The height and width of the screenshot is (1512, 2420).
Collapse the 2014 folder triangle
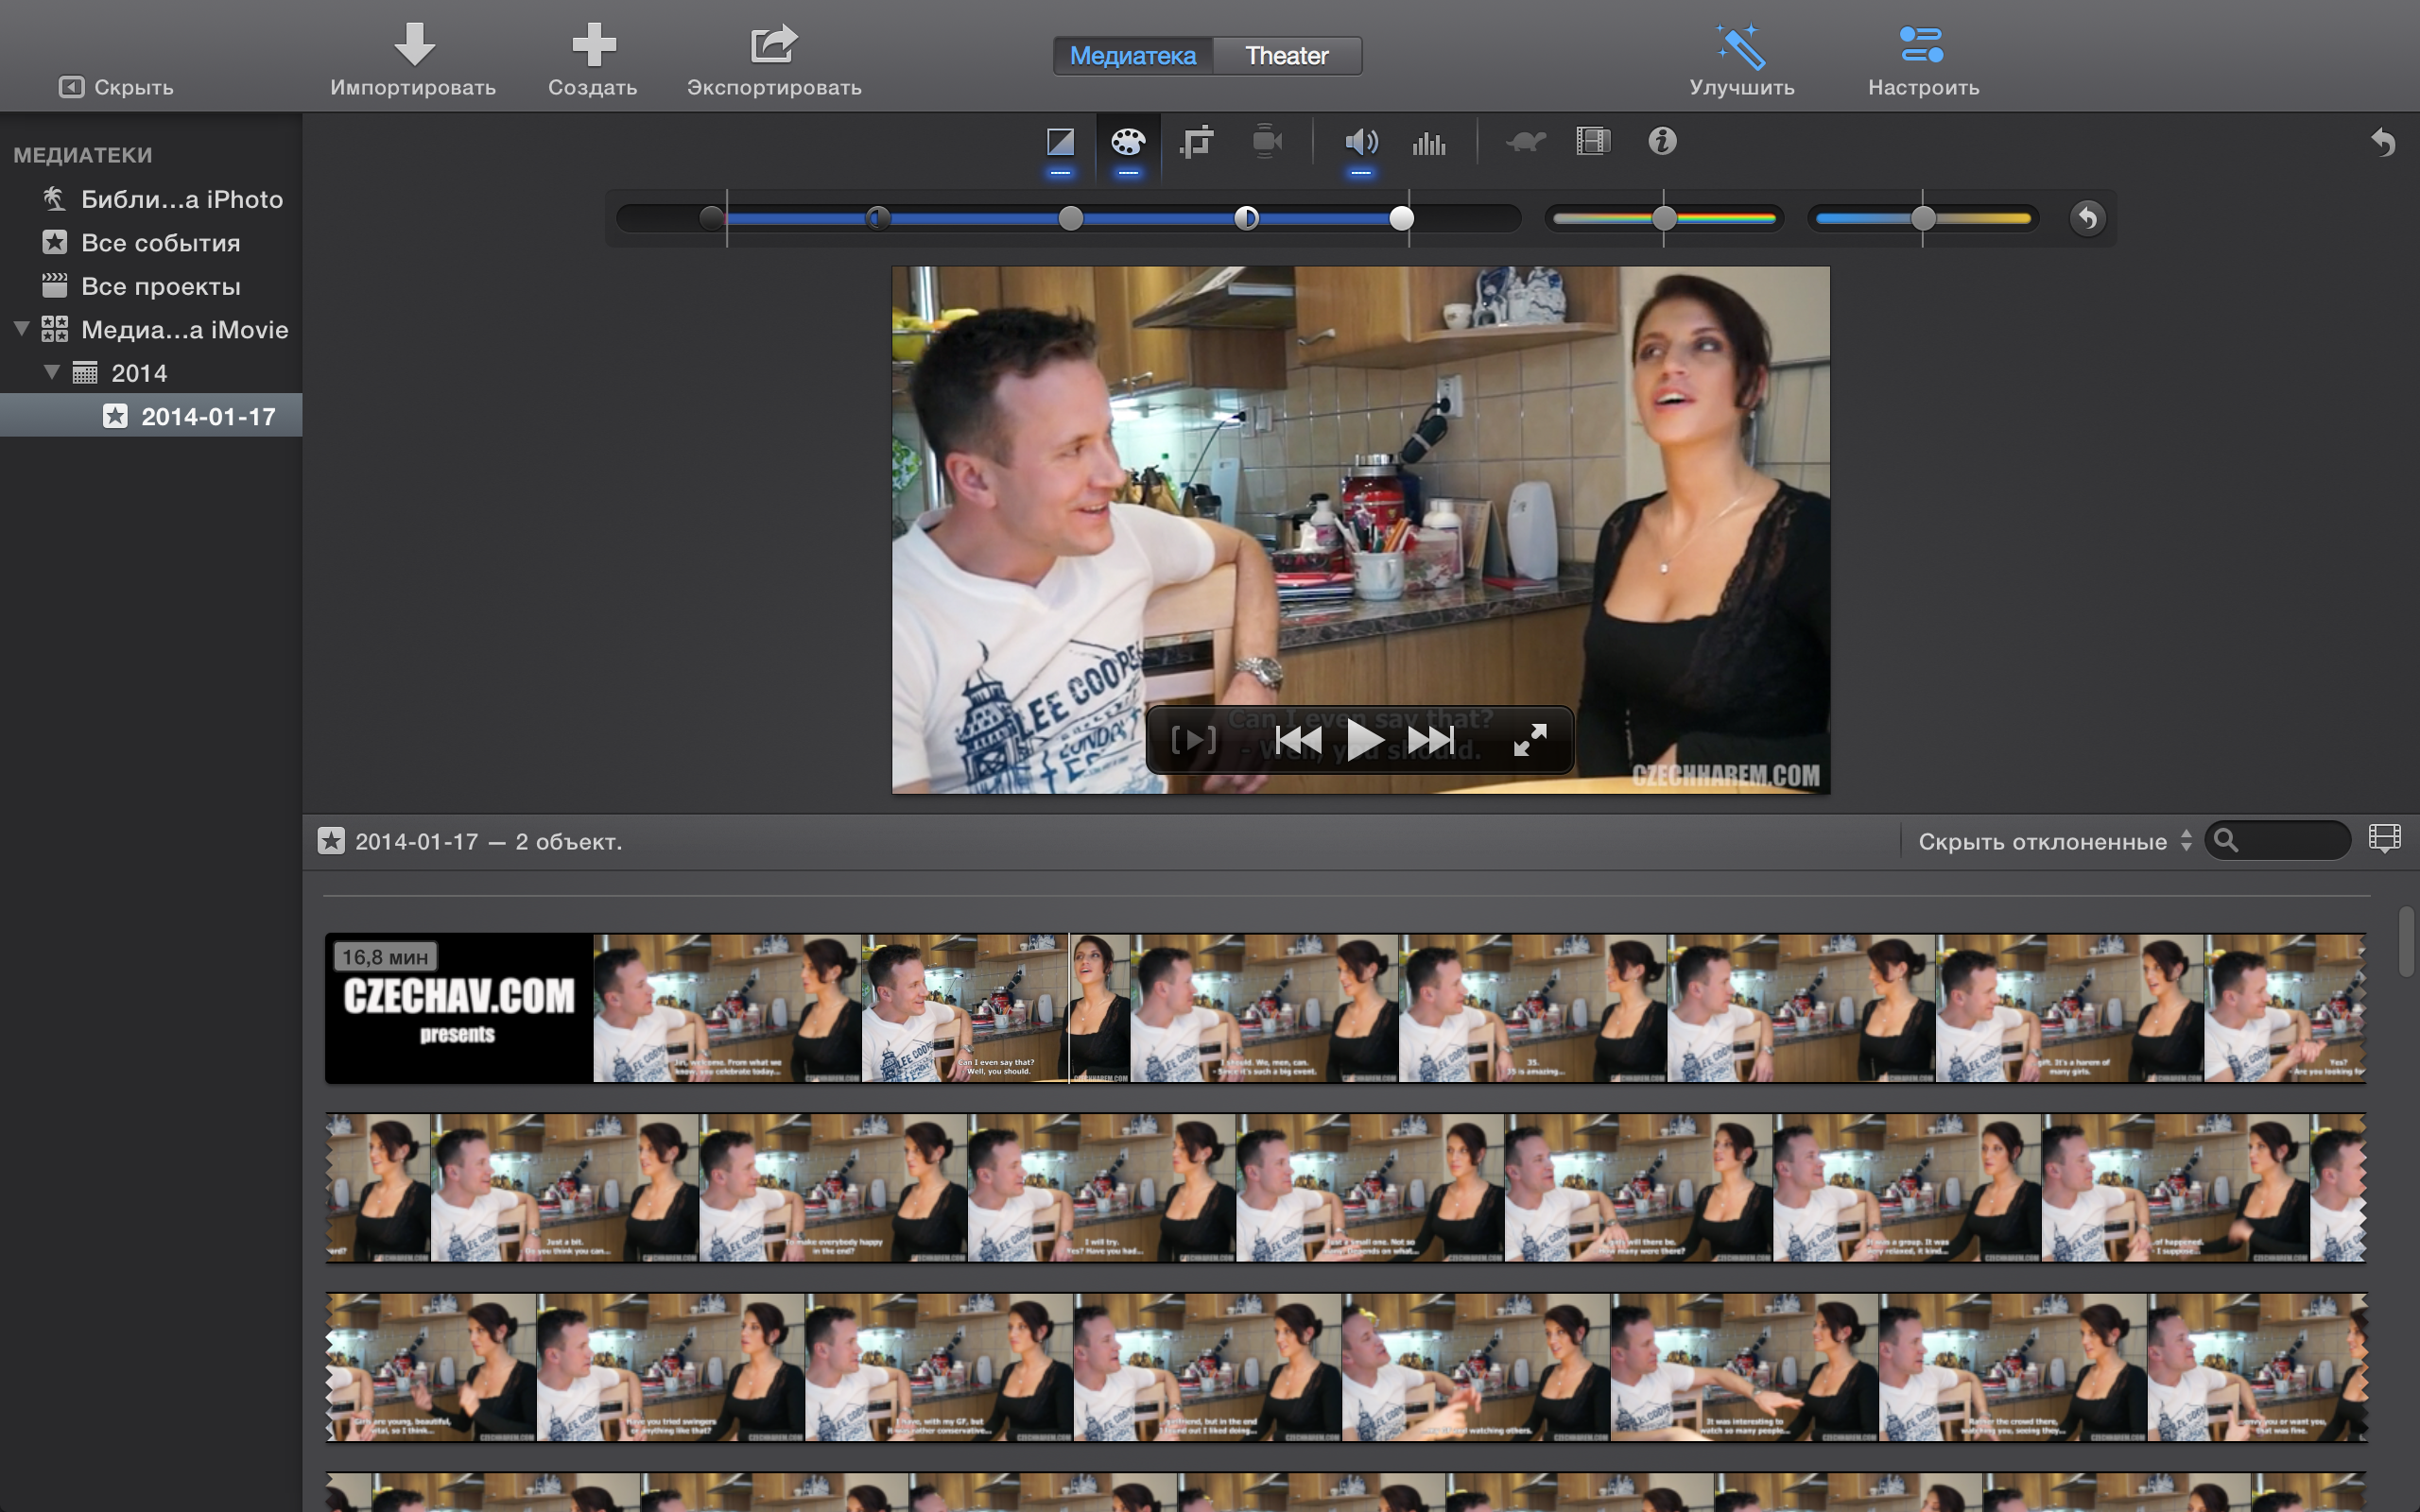pyautogui.click(x=52, y=372)
